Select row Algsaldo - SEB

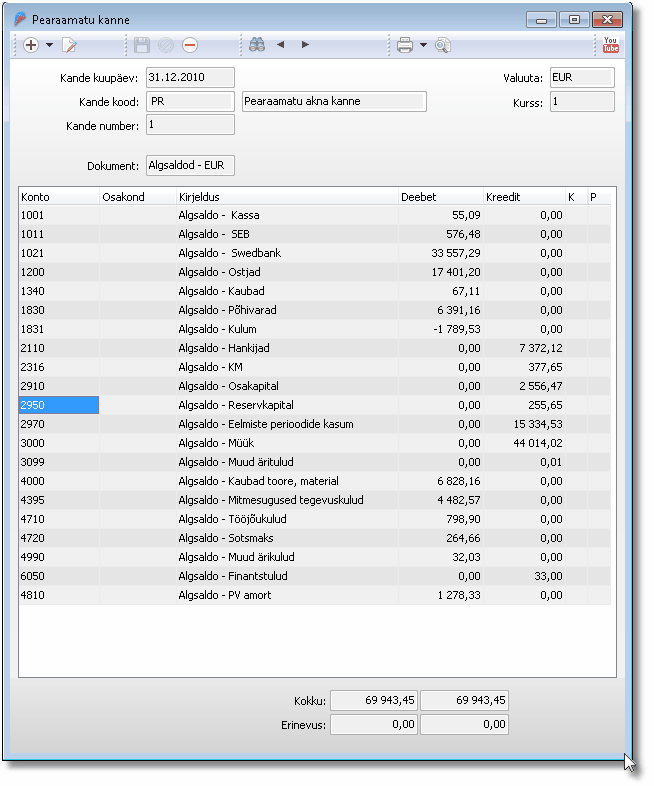click(315, 234)
